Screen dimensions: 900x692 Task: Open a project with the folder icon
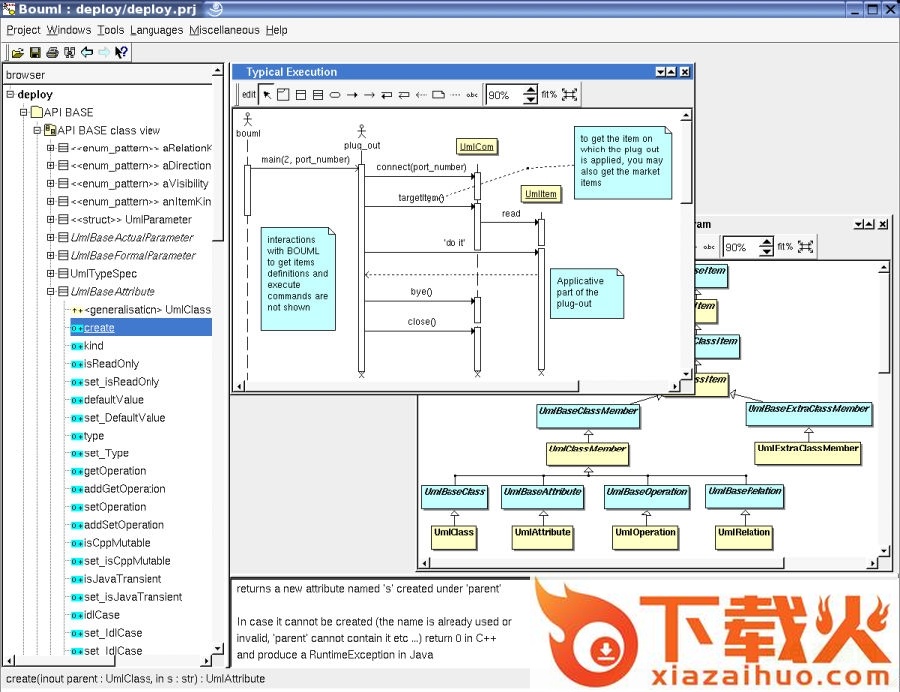point(18,53)
